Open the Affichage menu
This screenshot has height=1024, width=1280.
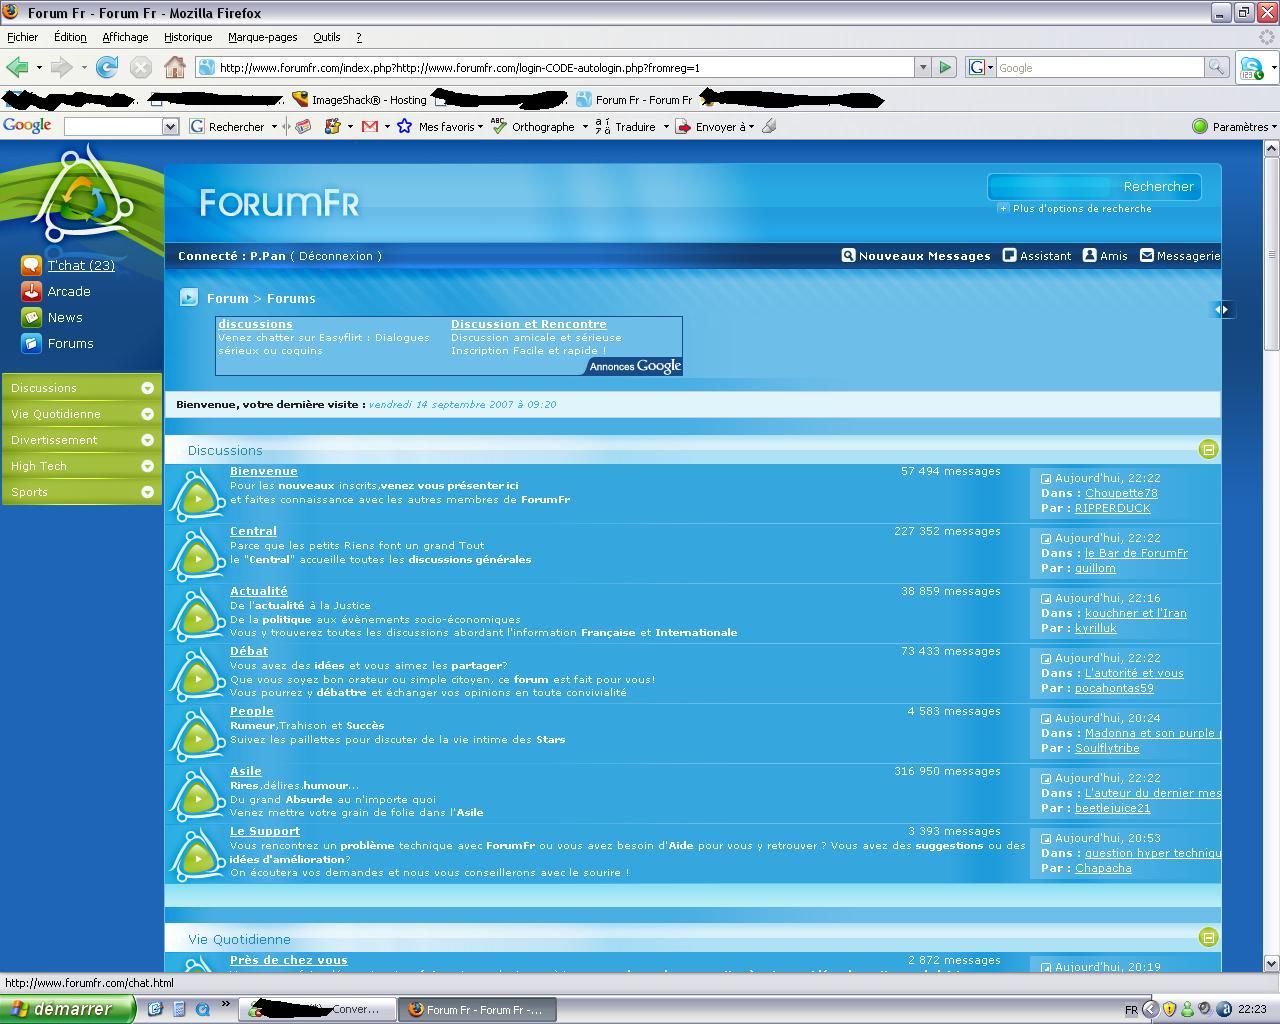click(125, 37)
